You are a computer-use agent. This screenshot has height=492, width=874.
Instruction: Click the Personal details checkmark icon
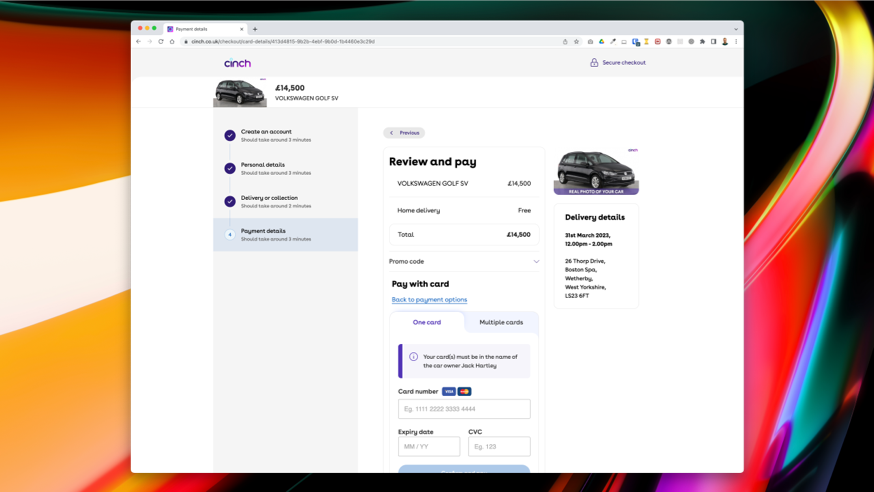click(230, 168)
